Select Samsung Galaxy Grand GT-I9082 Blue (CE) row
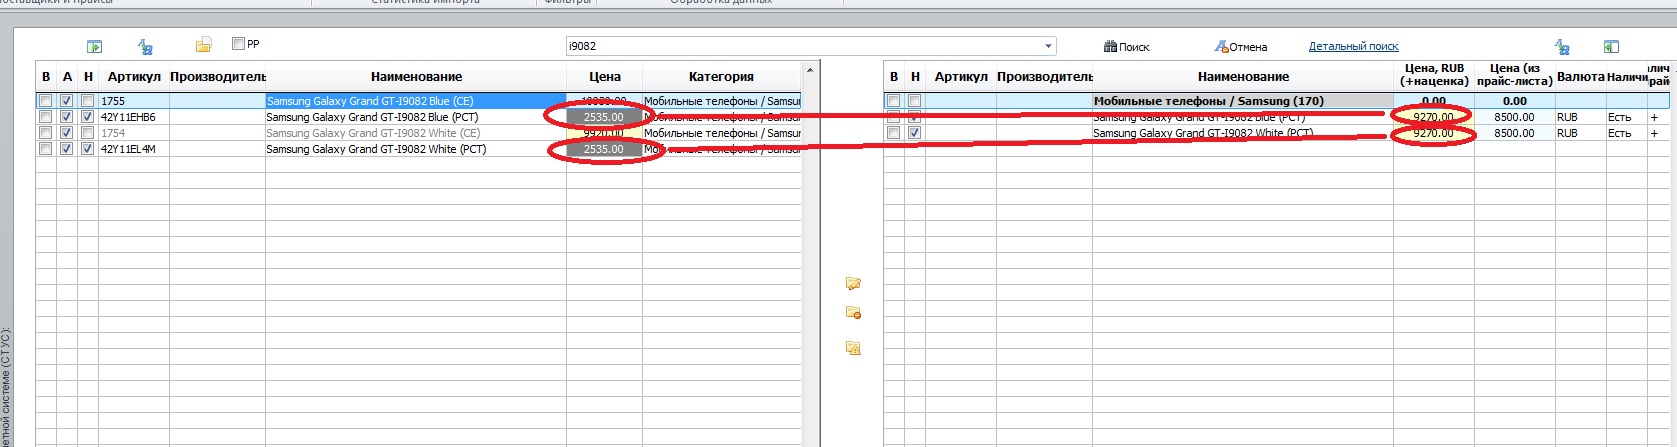 click(x=416, y=101)
